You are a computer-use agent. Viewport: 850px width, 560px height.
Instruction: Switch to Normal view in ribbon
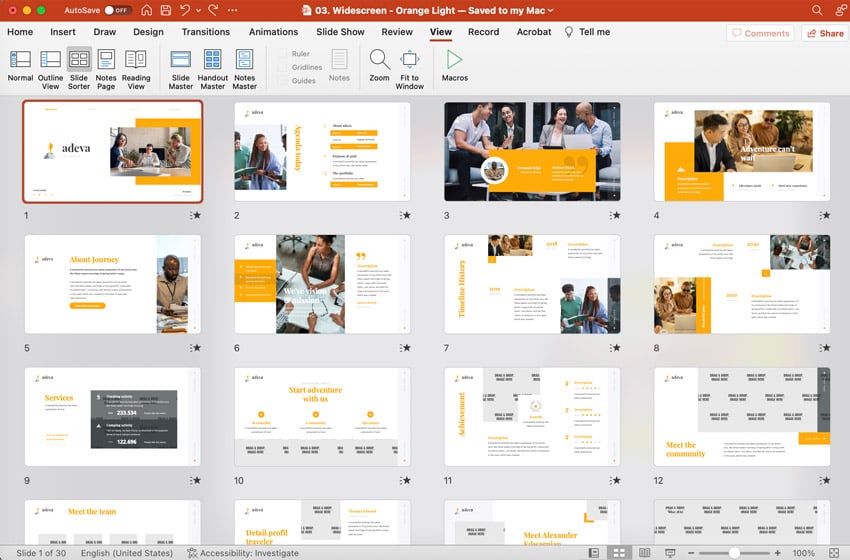(x=20, y=66)
